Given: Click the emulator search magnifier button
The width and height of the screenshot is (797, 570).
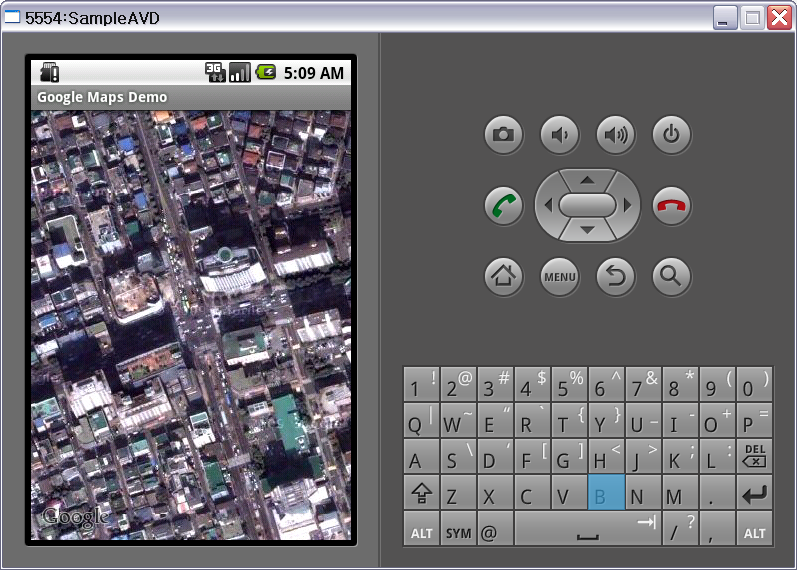Looking at the screenshot, I should pyautogui.click(x=671, y=277).
